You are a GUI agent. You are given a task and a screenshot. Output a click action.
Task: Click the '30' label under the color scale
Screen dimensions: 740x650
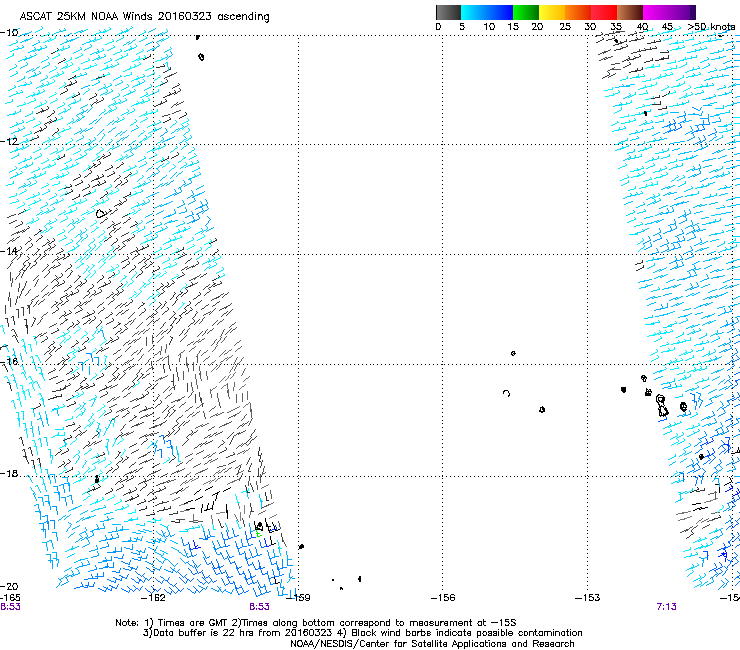[x=590, y=27]
